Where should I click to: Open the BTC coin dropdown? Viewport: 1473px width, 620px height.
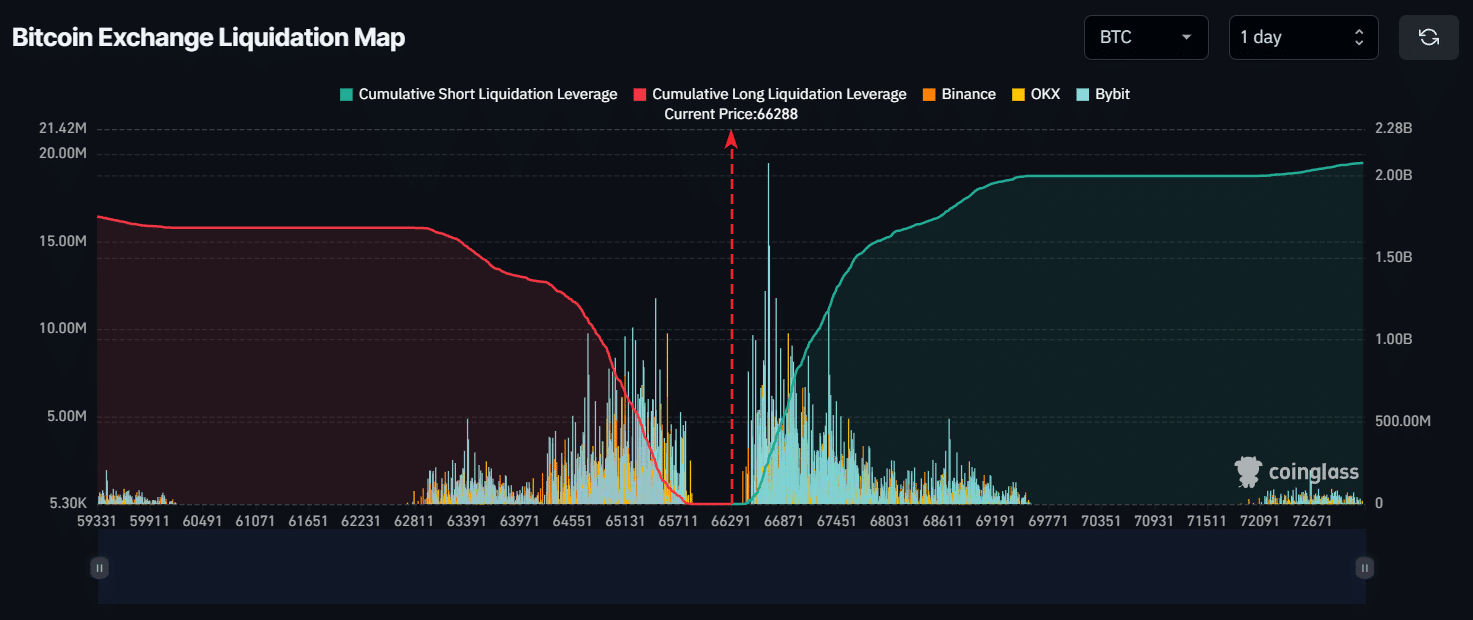tap(1146, 37)
